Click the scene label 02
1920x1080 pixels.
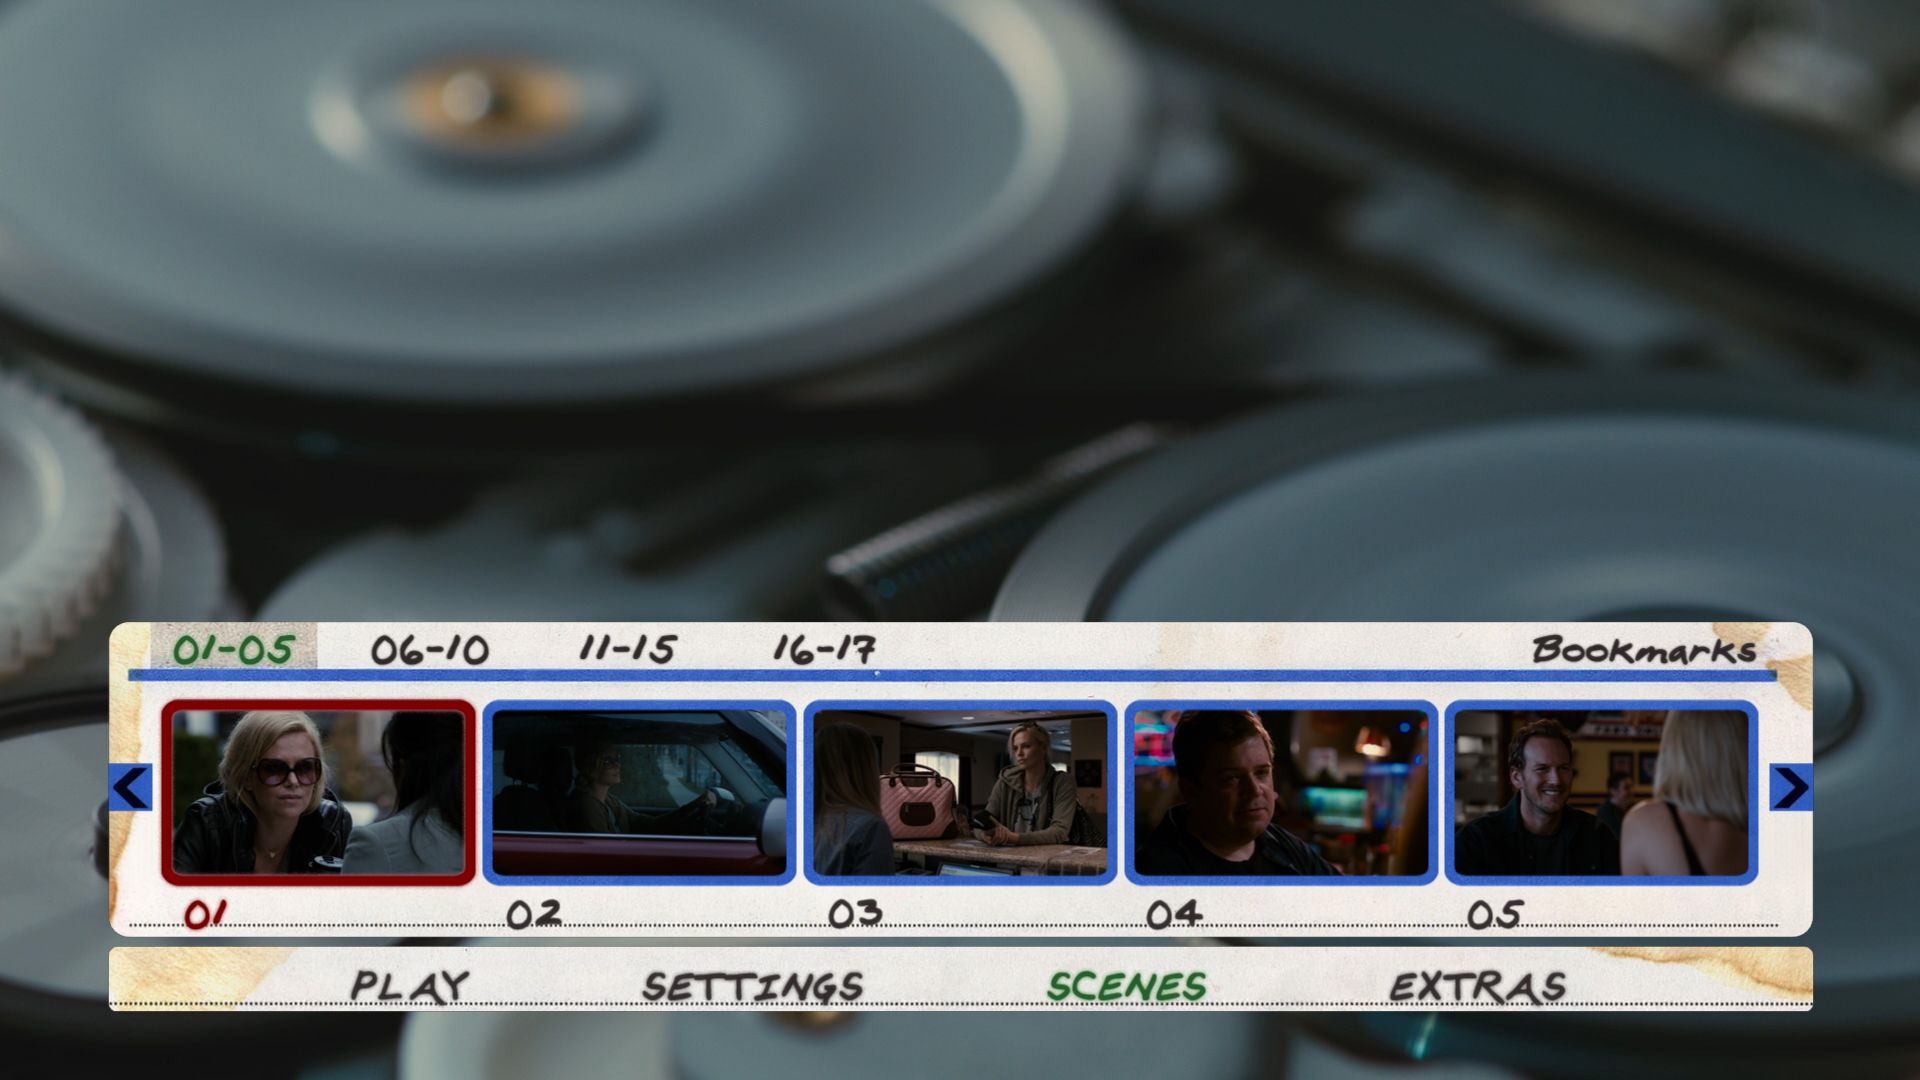[x=534, y=914]
